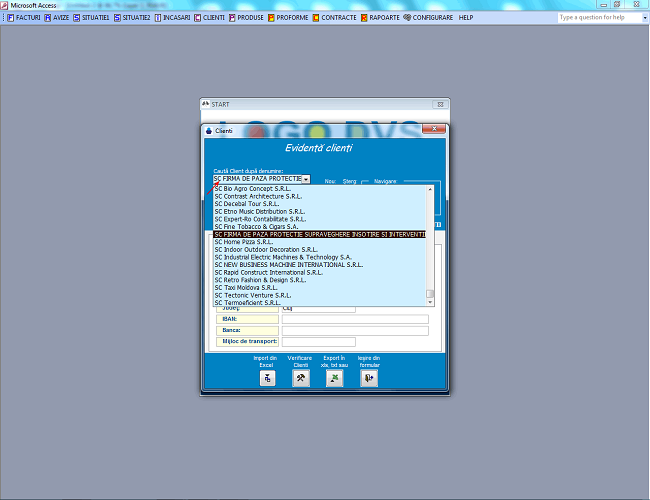This screenshot has width=650, height=500.
Task: Click the dropdown list scroll up arrow
Action: 430,189
